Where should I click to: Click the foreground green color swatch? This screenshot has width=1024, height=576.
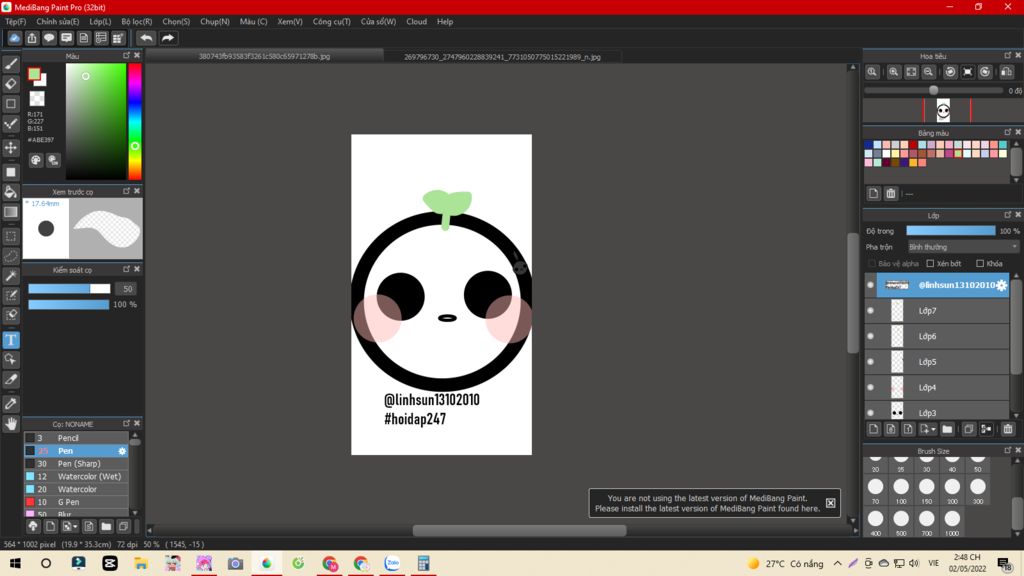click(x=34, y=74)
